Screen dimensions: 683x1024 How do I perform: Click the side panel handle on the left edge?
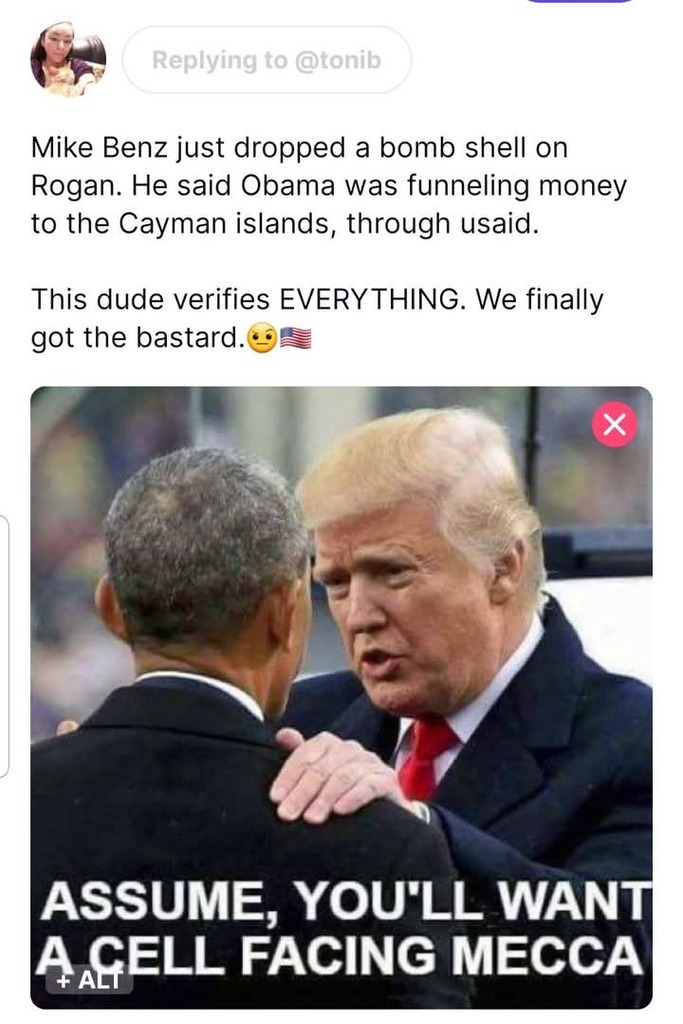[4, 646]
